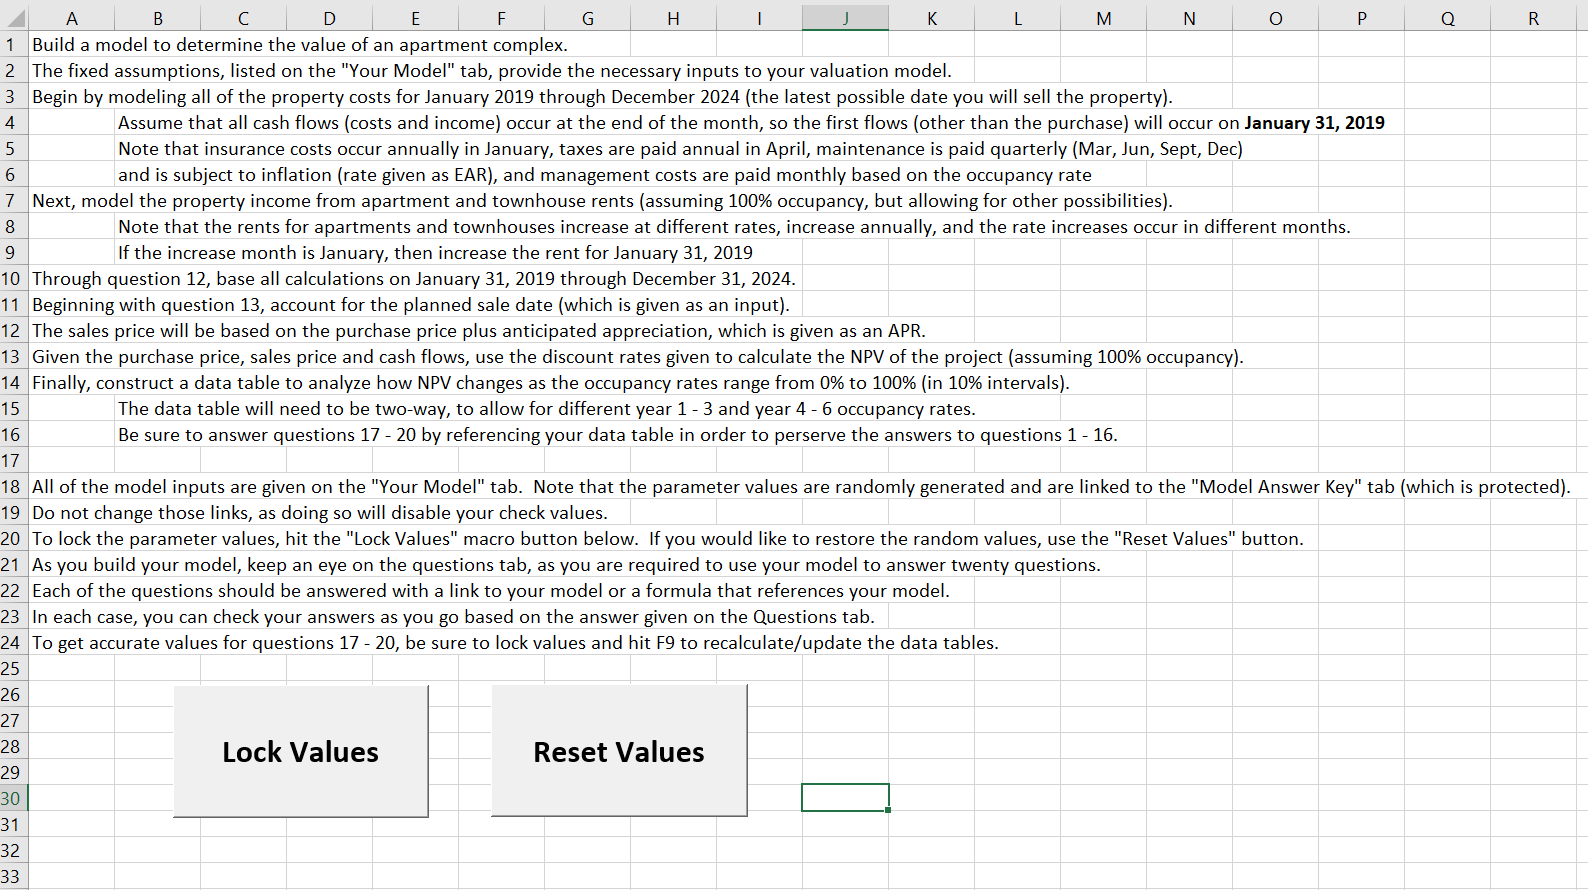
Task: Select row 13 header
Action: click(x=13, y=357)
